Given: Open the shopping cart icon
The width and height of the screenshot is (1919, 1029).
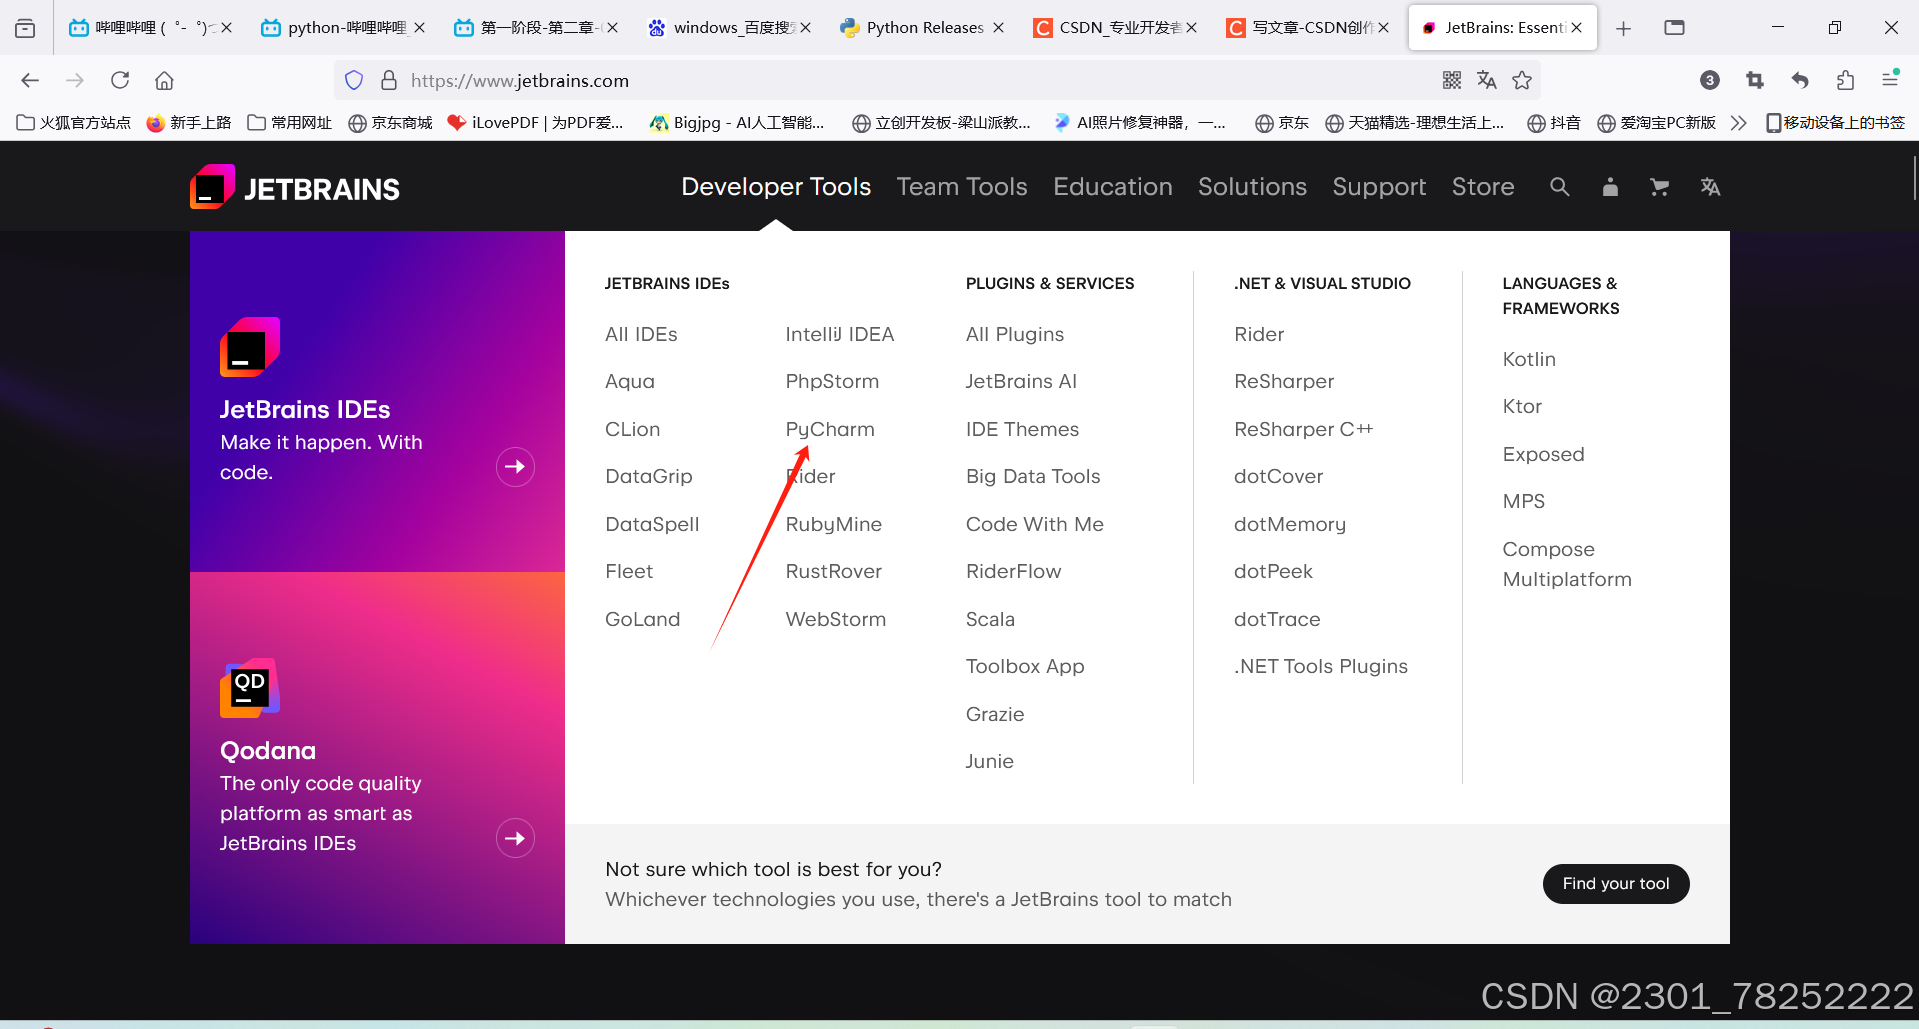Looking at the screenshot, I should coord(1660,187).
